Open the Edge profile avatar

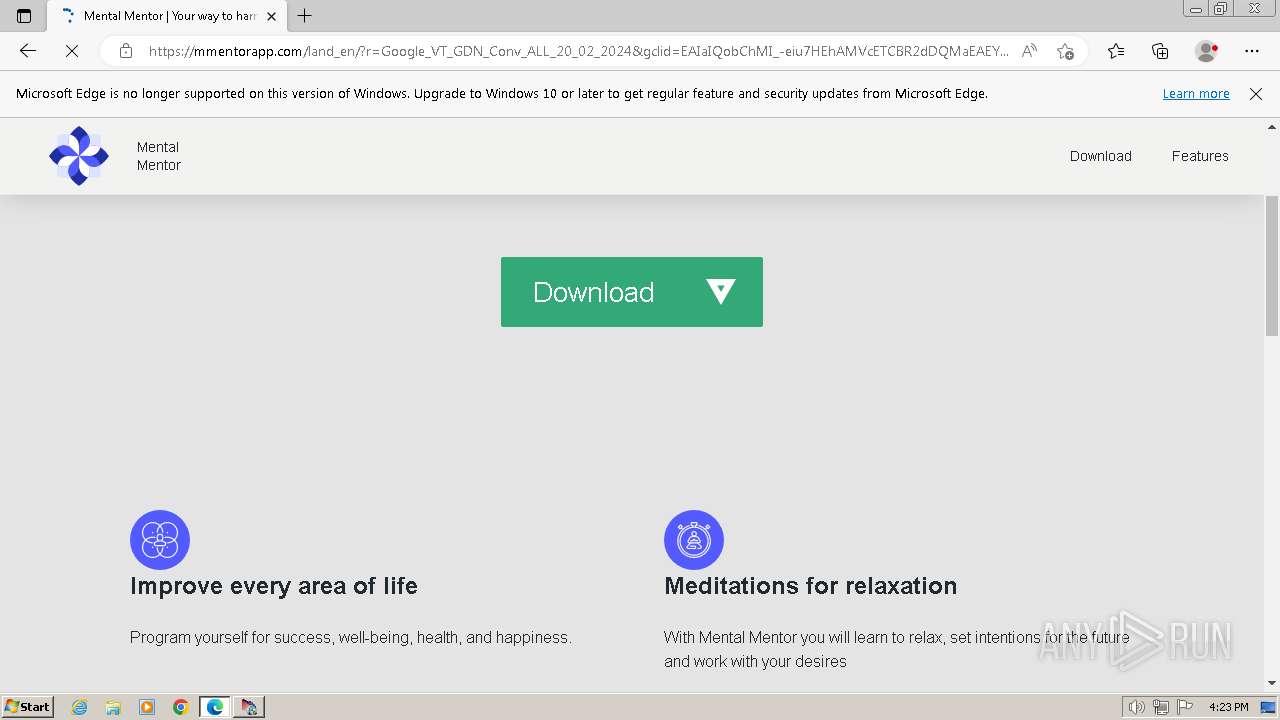click(x=1206, y=51)
